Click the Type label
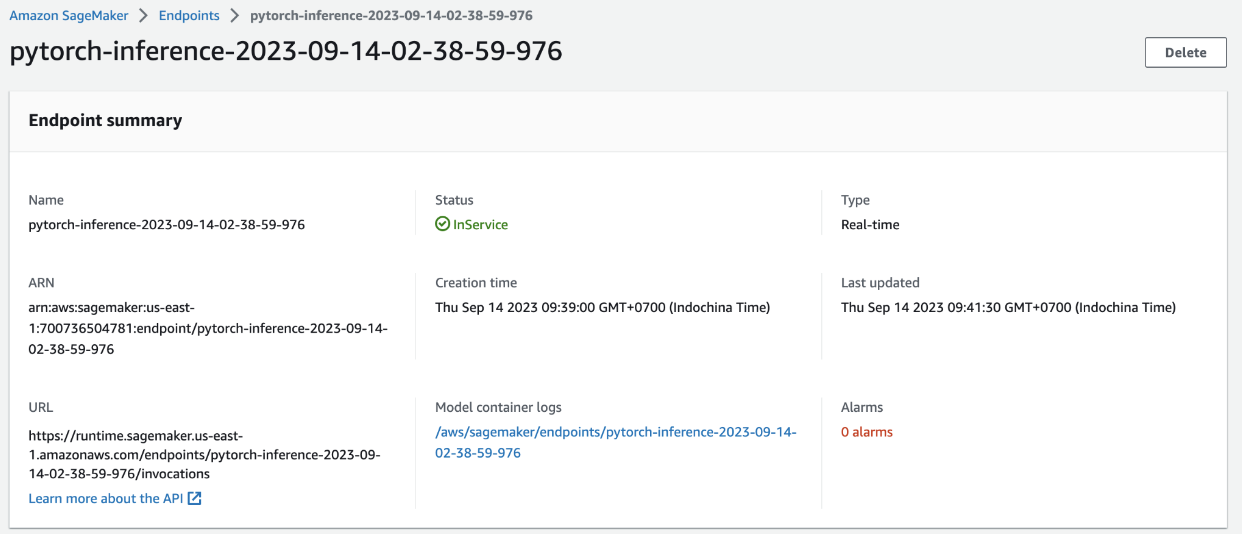Viewport: 1242px width, 534px height. pyautogui.click(x=855, y=200)
